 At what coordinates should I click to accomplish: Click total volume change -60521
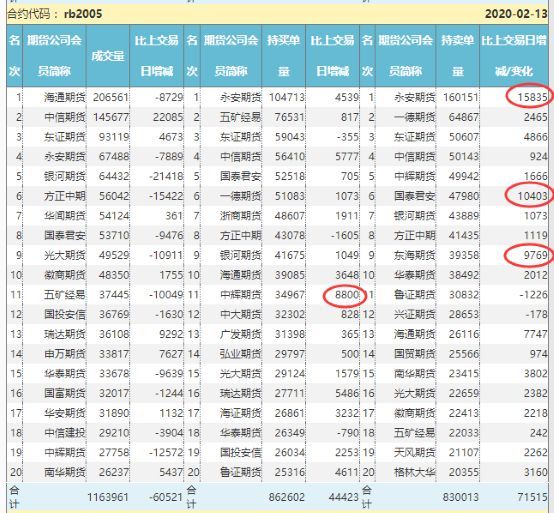(165, 497)
